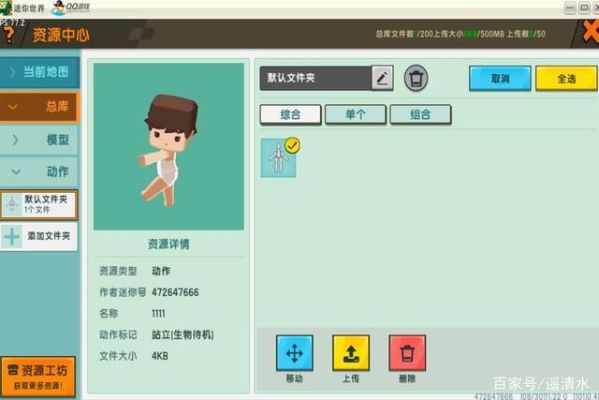Click the pencil rename folder icon
The image size is (599, 400).
pos(382,78)
